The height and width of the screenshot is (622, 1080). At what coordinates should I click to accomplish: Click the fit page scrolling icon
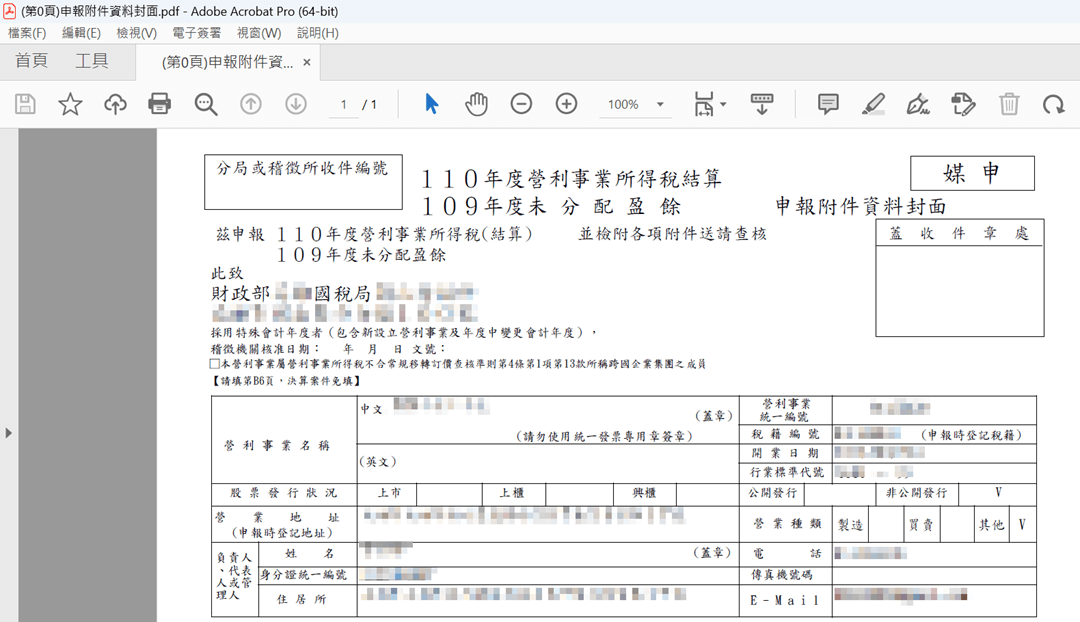[704, 104]
